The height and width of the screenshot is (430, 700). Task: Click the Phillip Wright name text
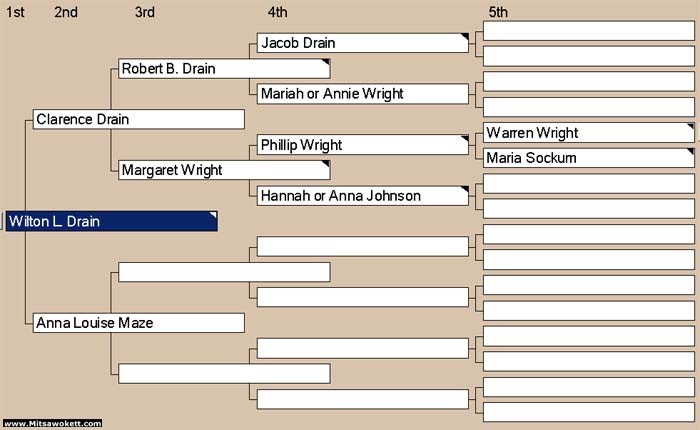coord(301,145)
